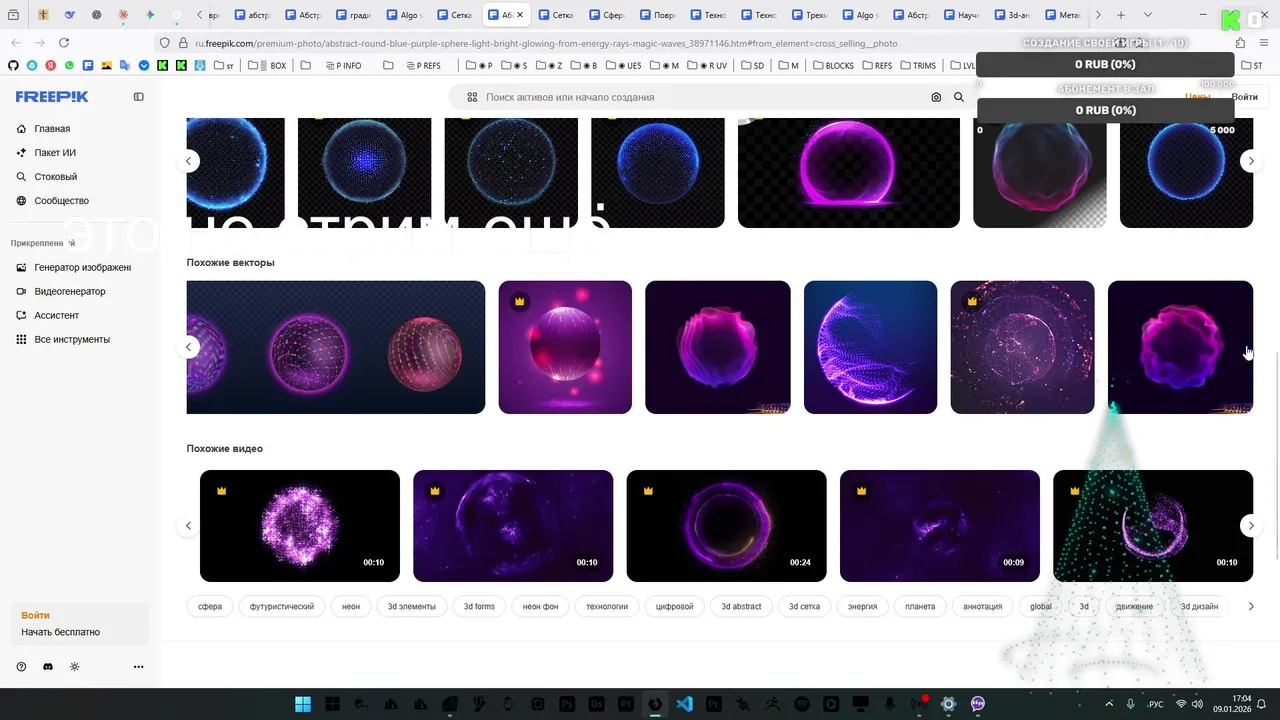Select the 3d forms tag
The image size is (1280, 720).
coord(479,606)
